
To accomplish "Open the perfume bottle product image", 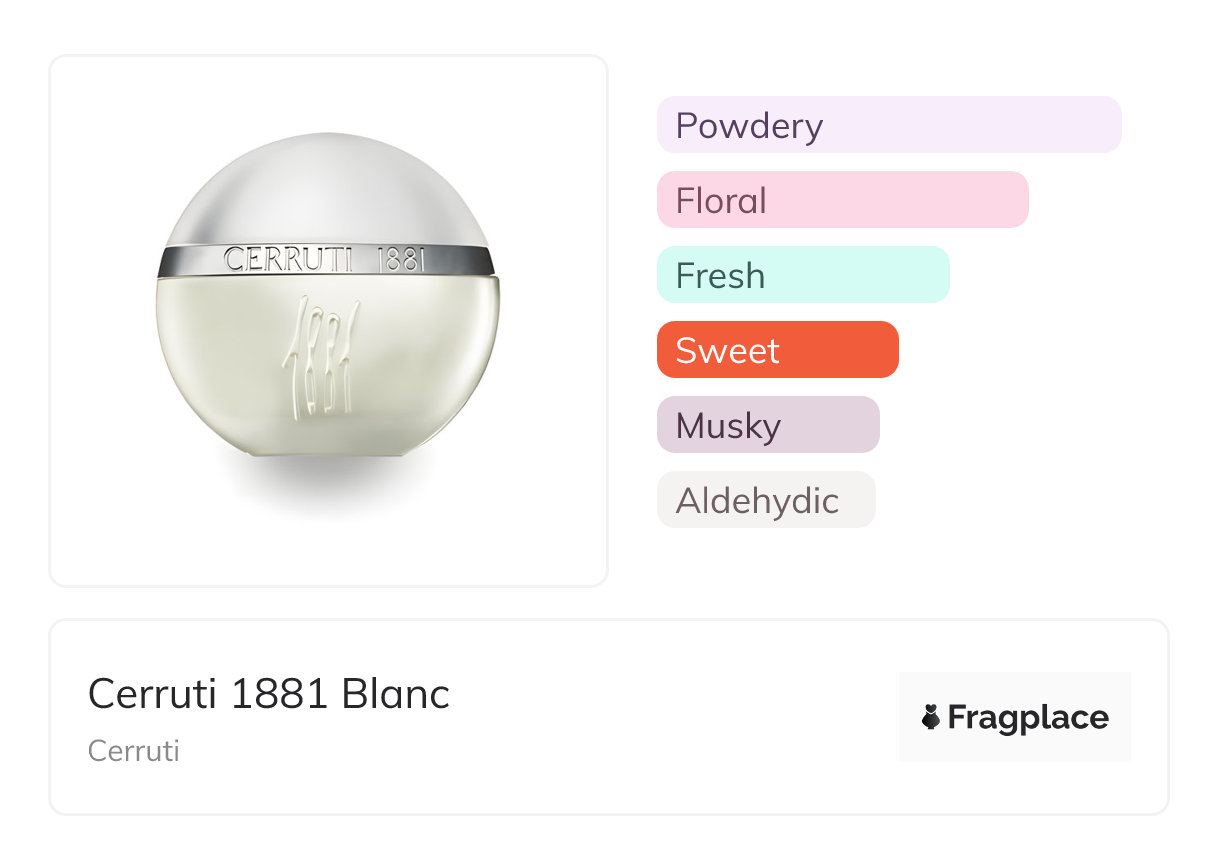I will click(x=328, y=320).
